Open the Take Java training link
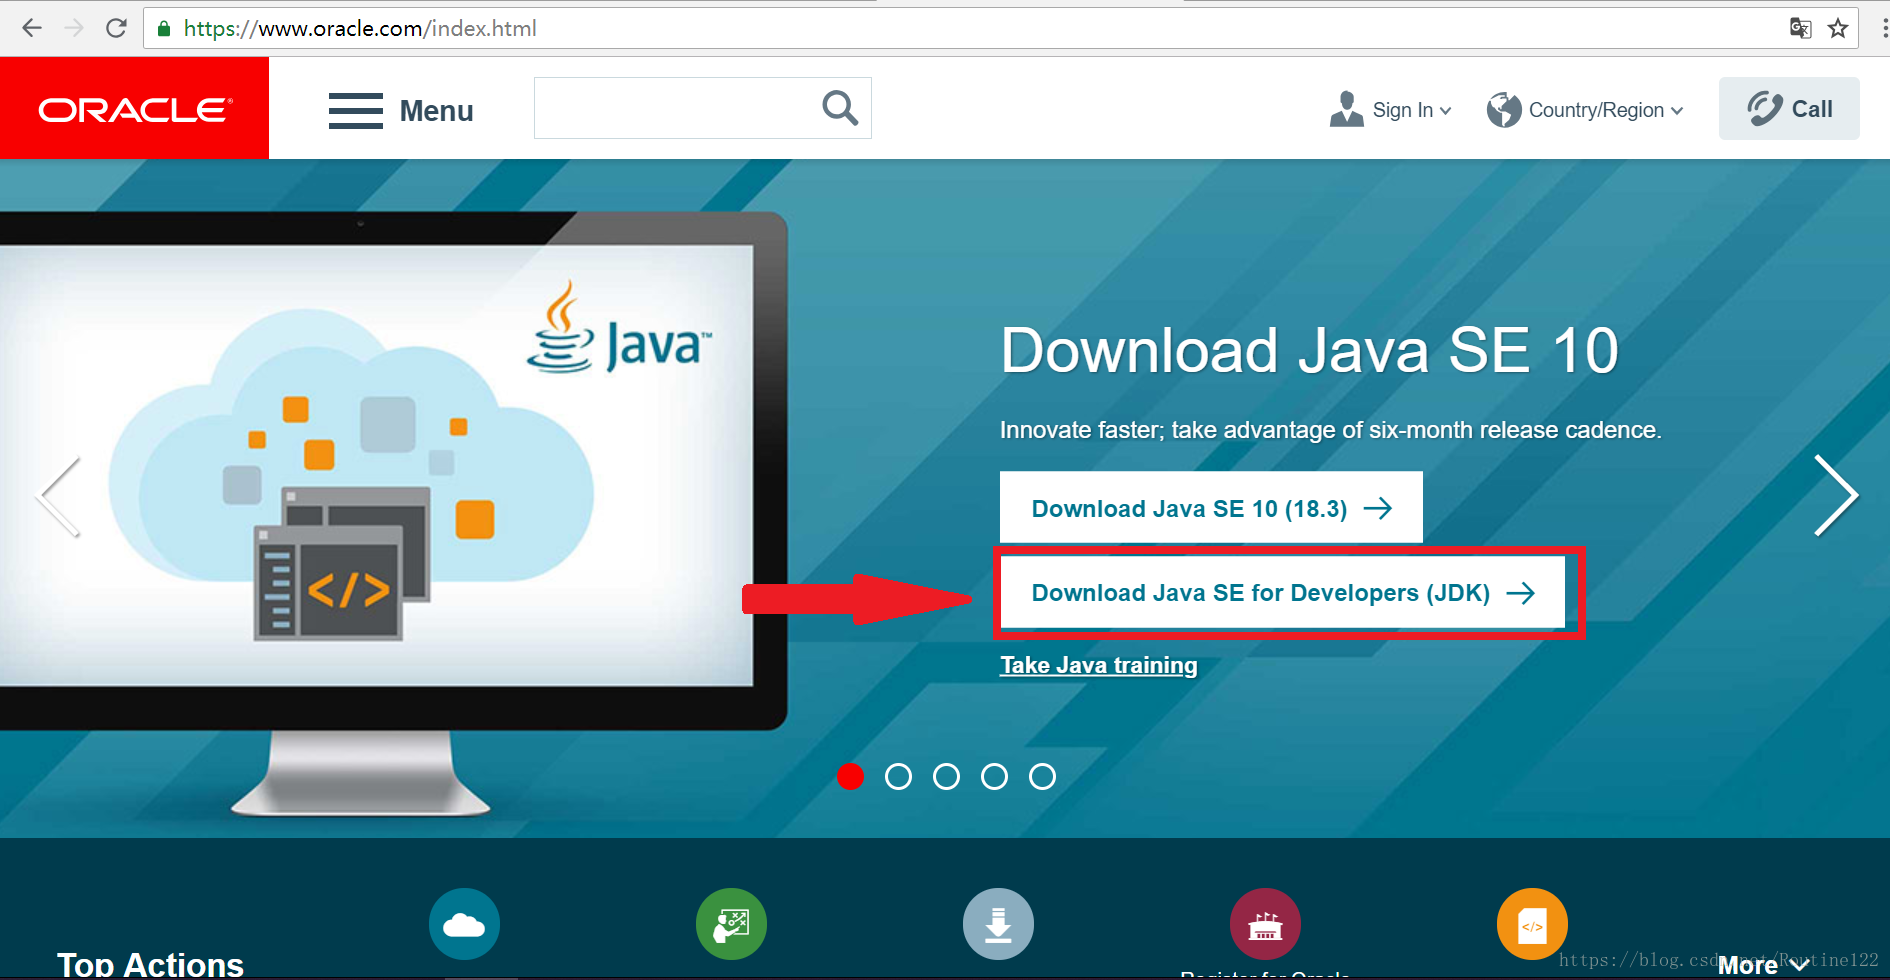 1098,665
